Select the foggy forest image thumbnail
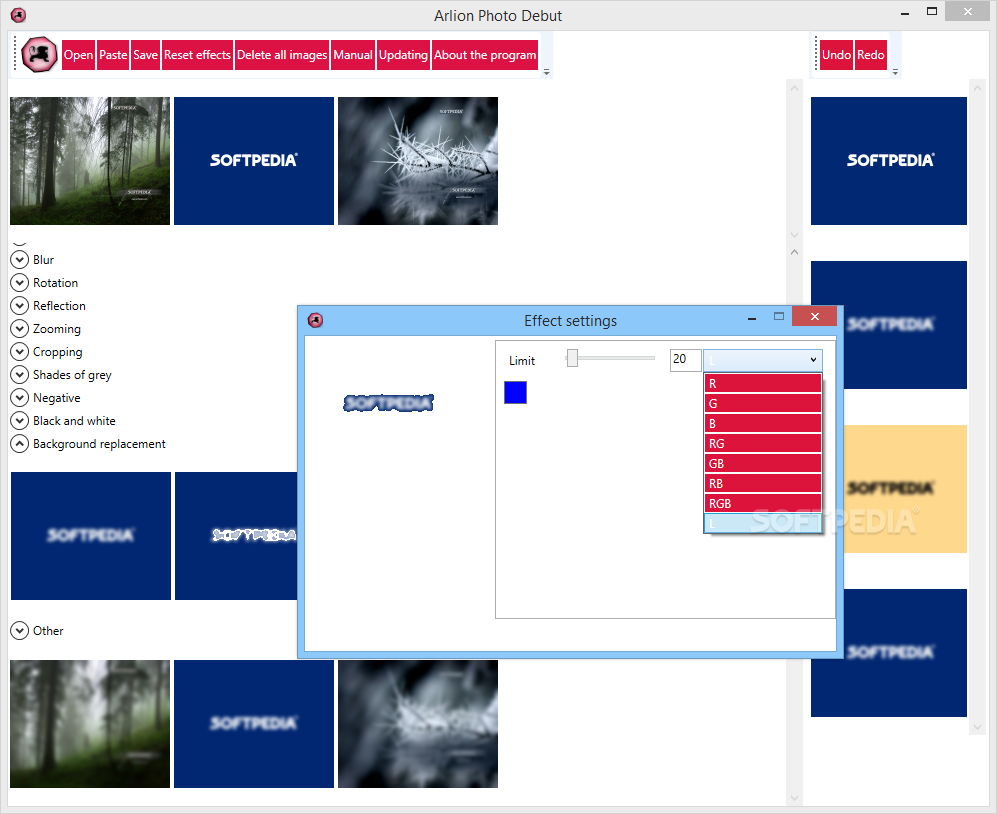This screenshot has height=814, width=997. coord(90,161)
